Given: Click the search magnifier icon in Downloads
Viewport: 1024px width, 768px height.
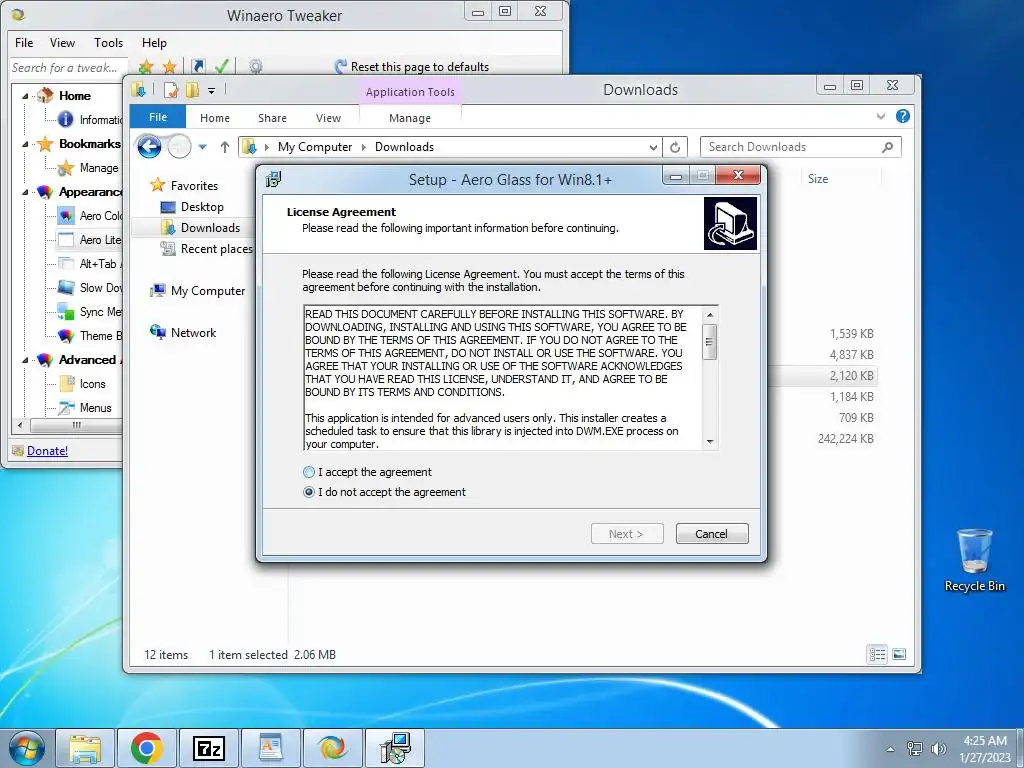Looking at the screenshot, I should coord(888,147).
